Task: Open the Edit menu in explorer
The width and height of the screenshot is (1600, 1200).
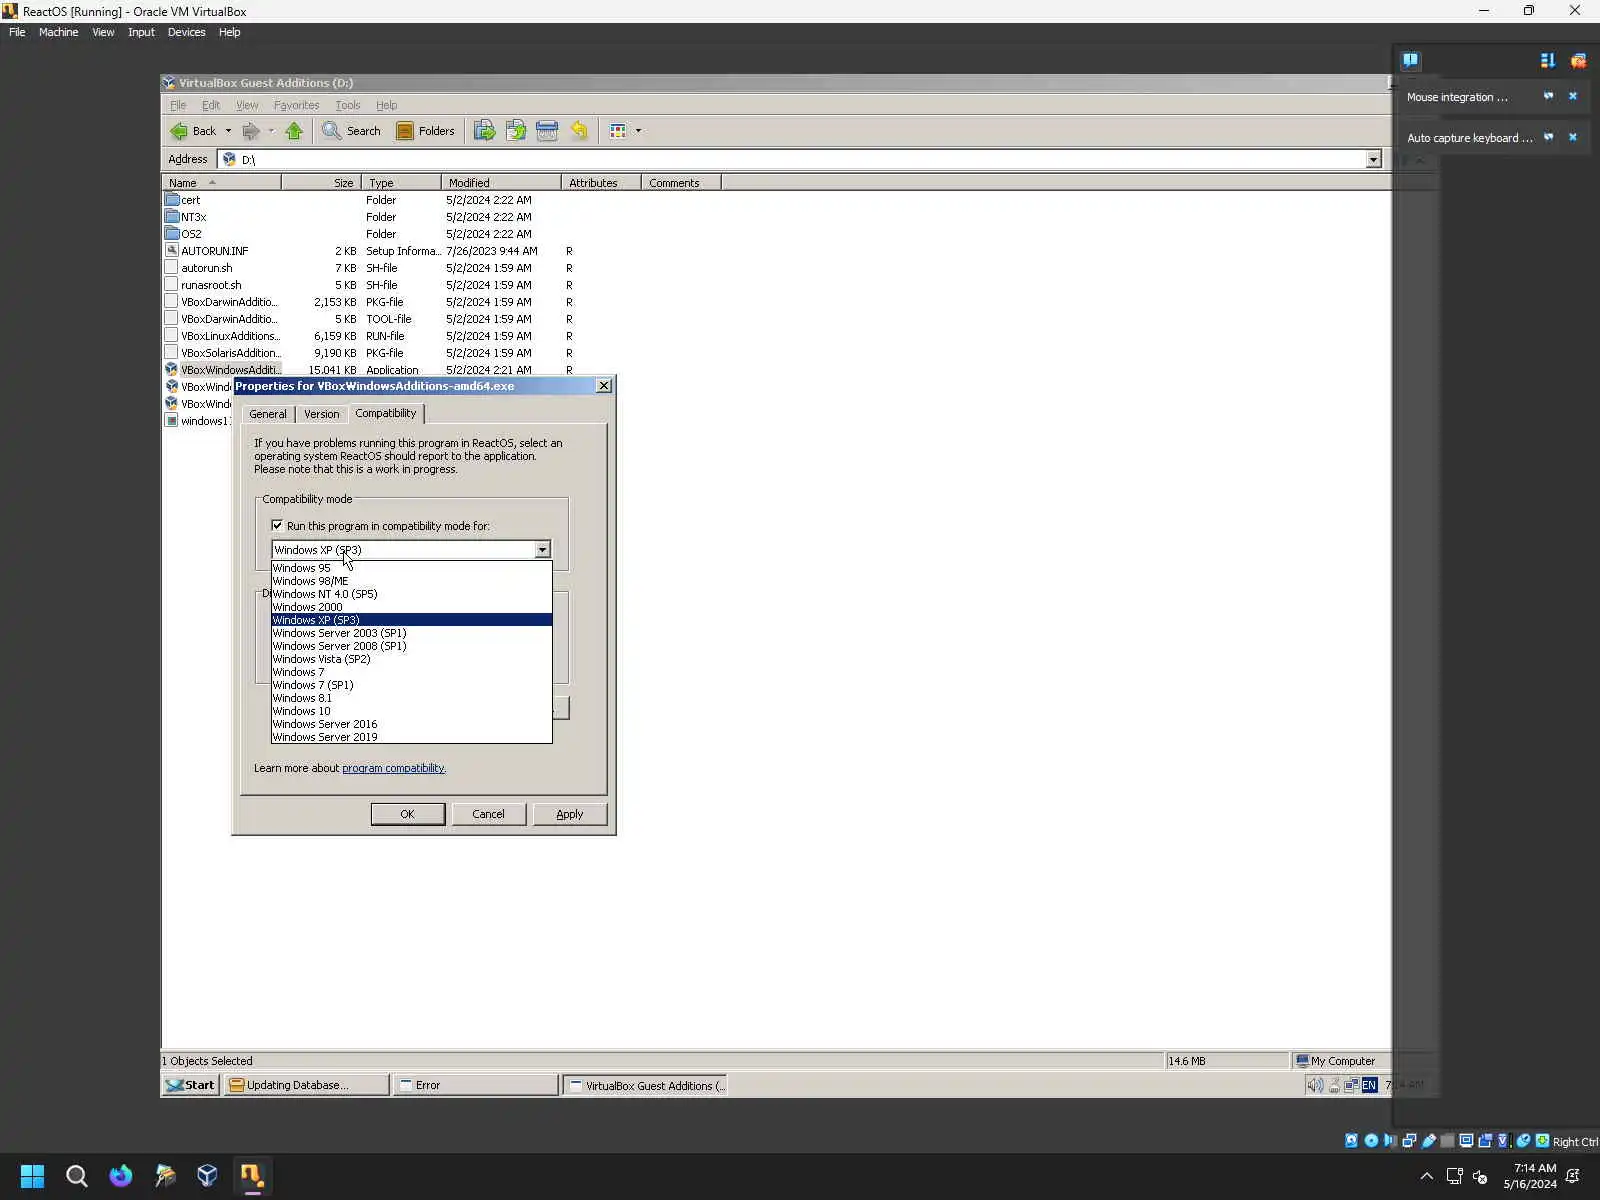Action: click(x=211, y=105)
